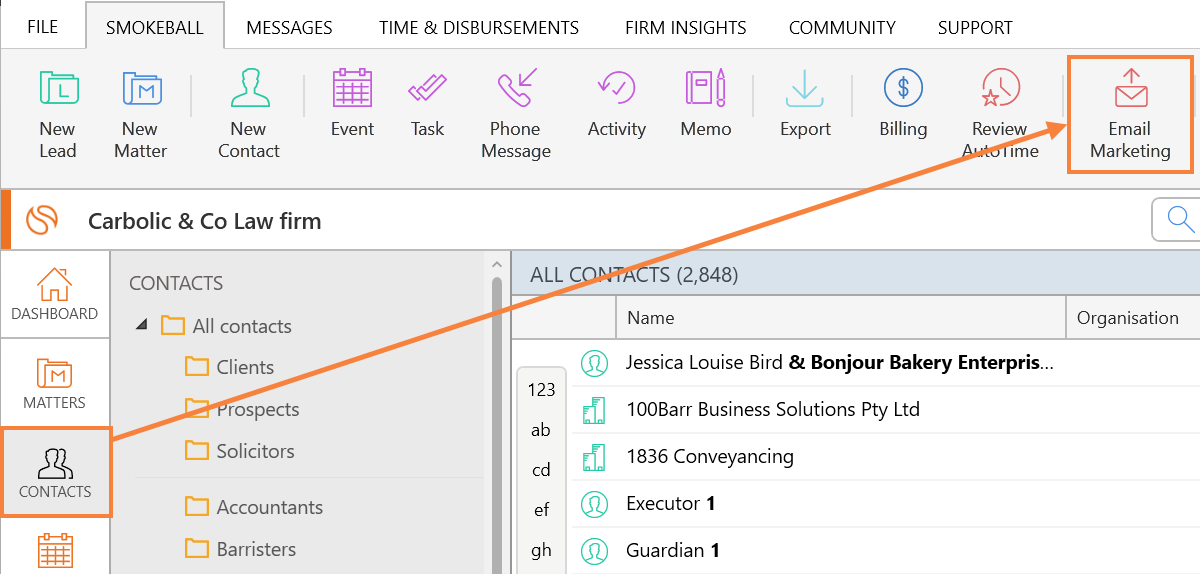
Task: Select the Clients folder
Action: coord(229,367)
